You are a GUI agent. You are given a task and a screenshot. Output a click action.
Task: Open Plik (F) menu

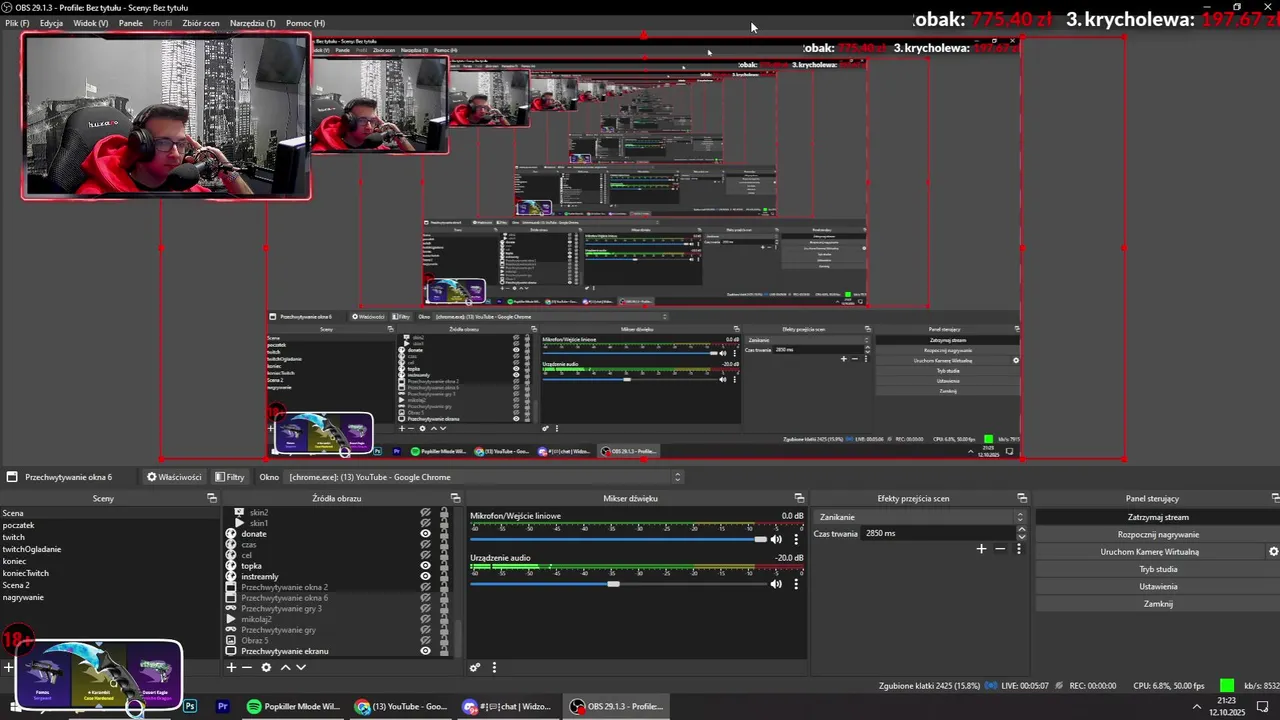[17, 23]
